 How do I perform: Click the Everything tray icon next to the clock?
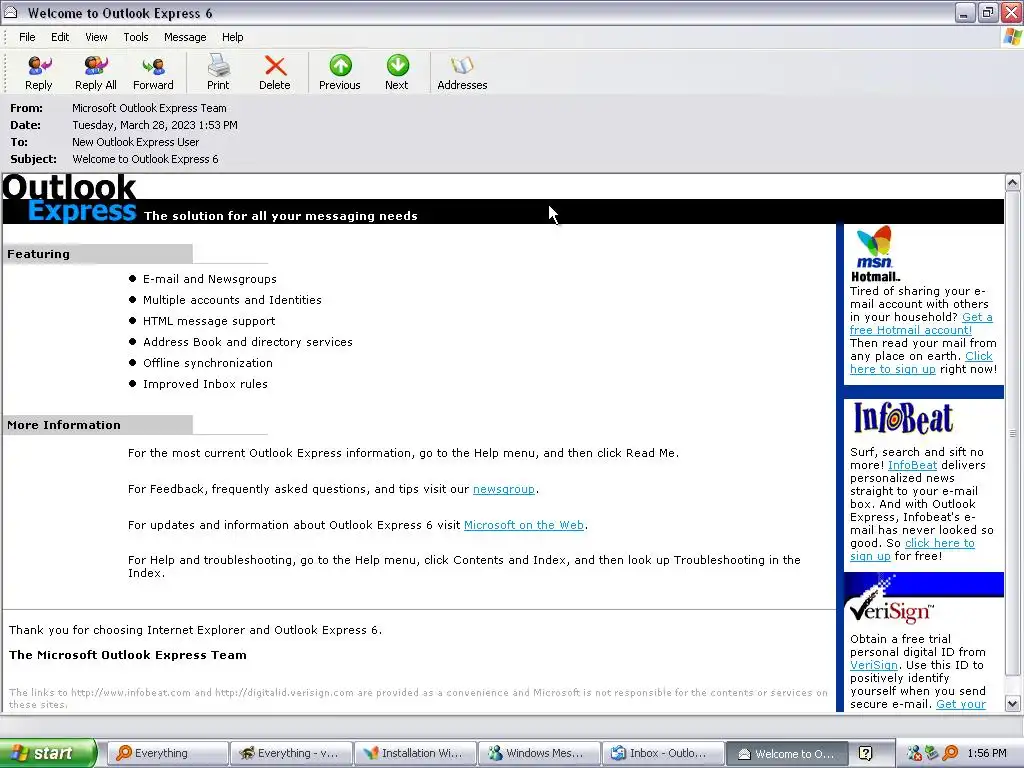coord(950,753)
